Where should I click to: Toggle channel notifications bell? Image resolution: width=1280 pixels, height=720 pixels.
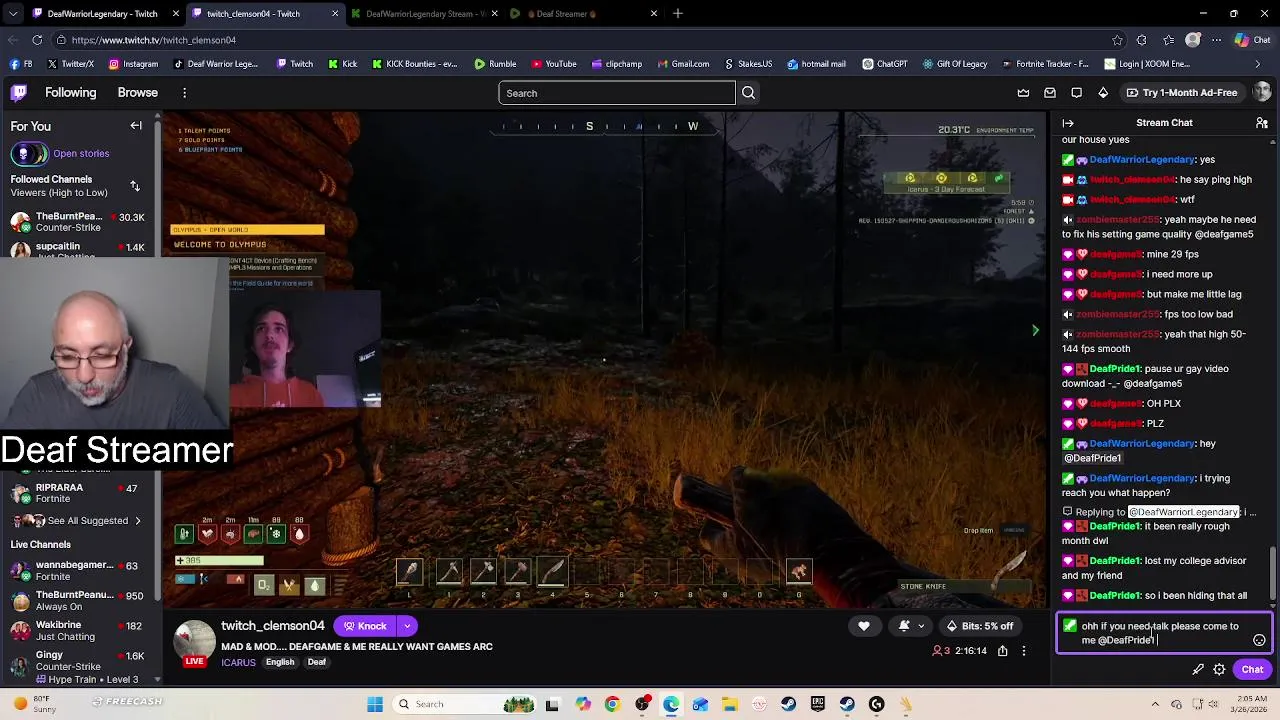[x=904, y=626]
